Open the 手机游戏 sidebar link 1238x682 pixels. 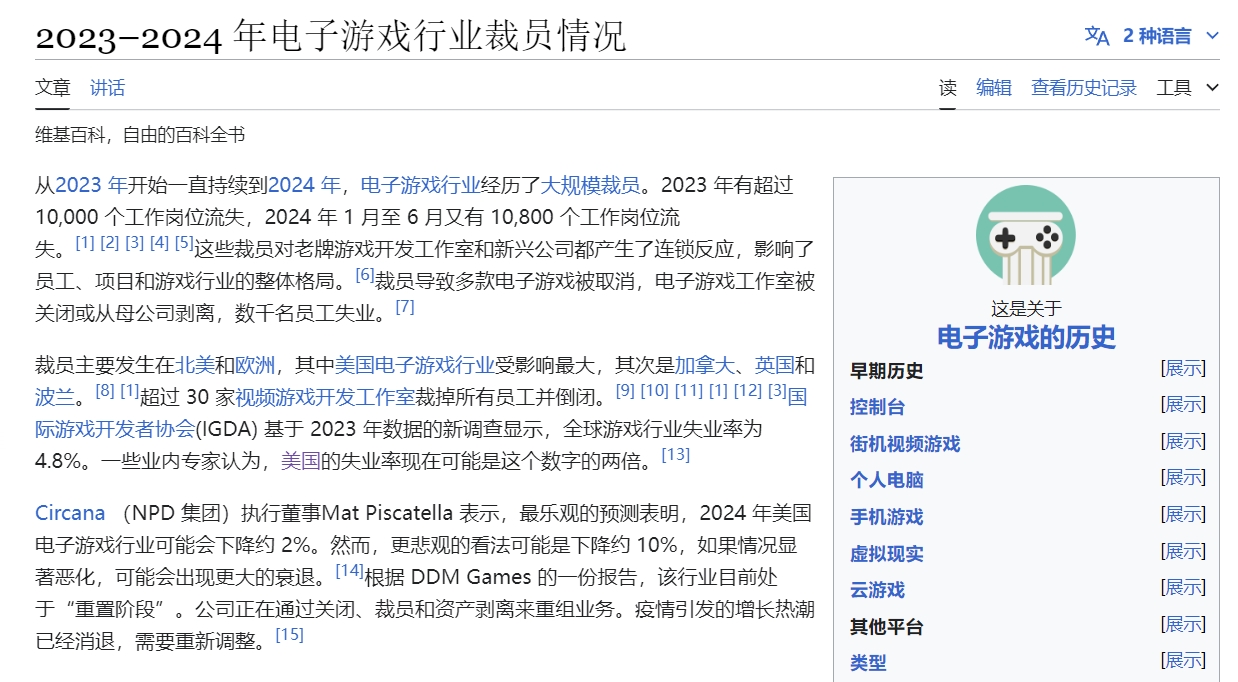click(886, 517)
